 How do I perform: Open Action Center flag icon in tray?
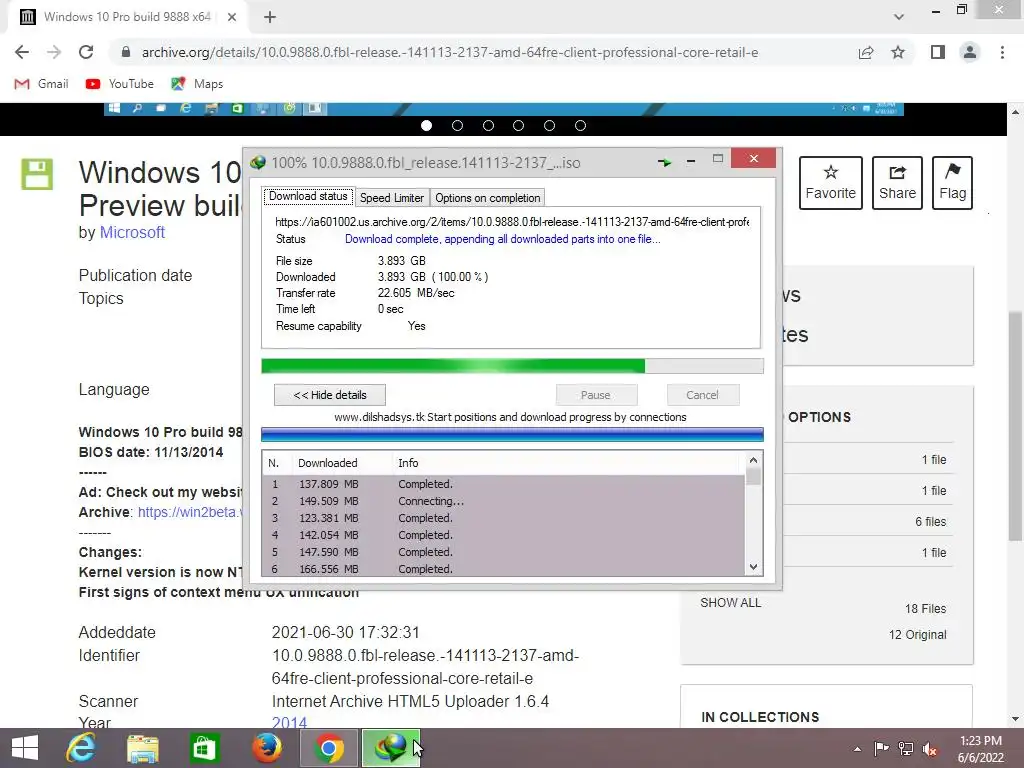coord(881,749)
